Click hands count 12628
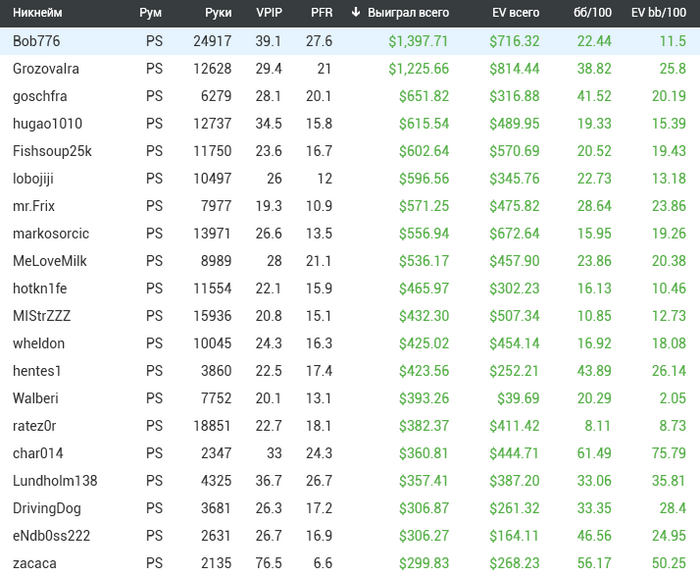This screenshot has height=577, width=700. (212, 69)
